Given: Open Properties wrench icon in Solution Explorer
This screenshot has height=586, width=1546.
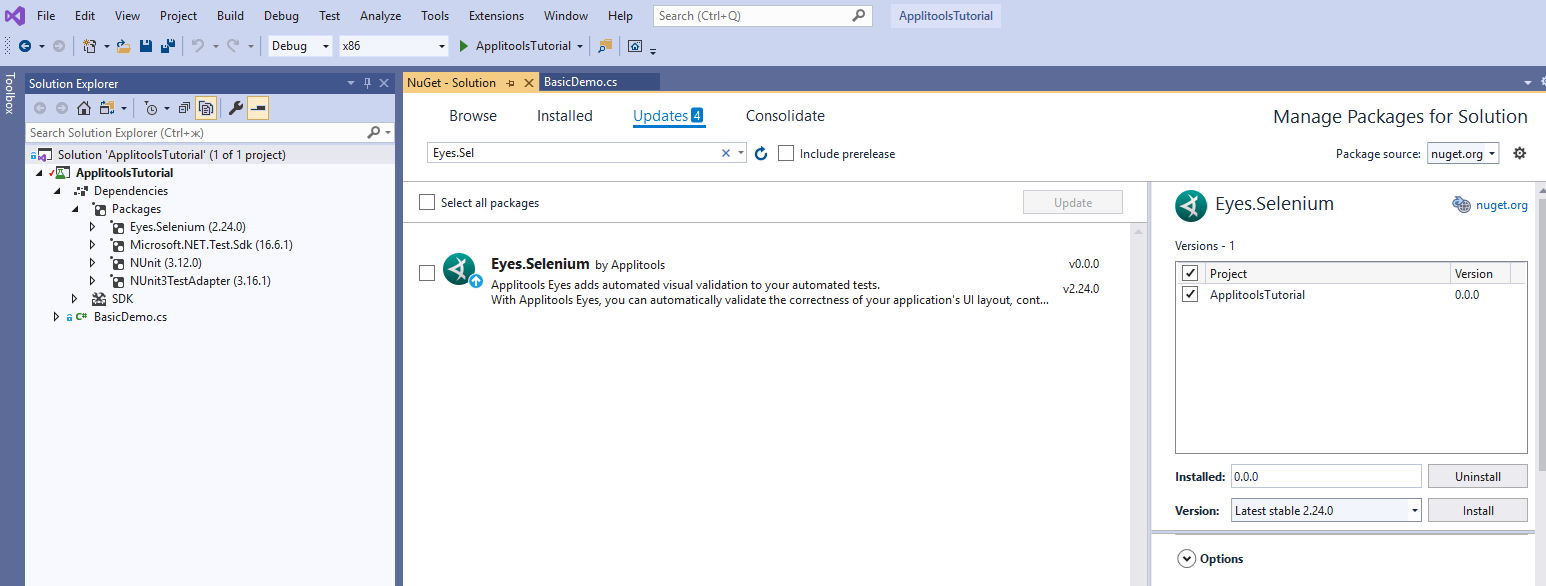Looking at the screenshot, I should (x=236, y=108).
